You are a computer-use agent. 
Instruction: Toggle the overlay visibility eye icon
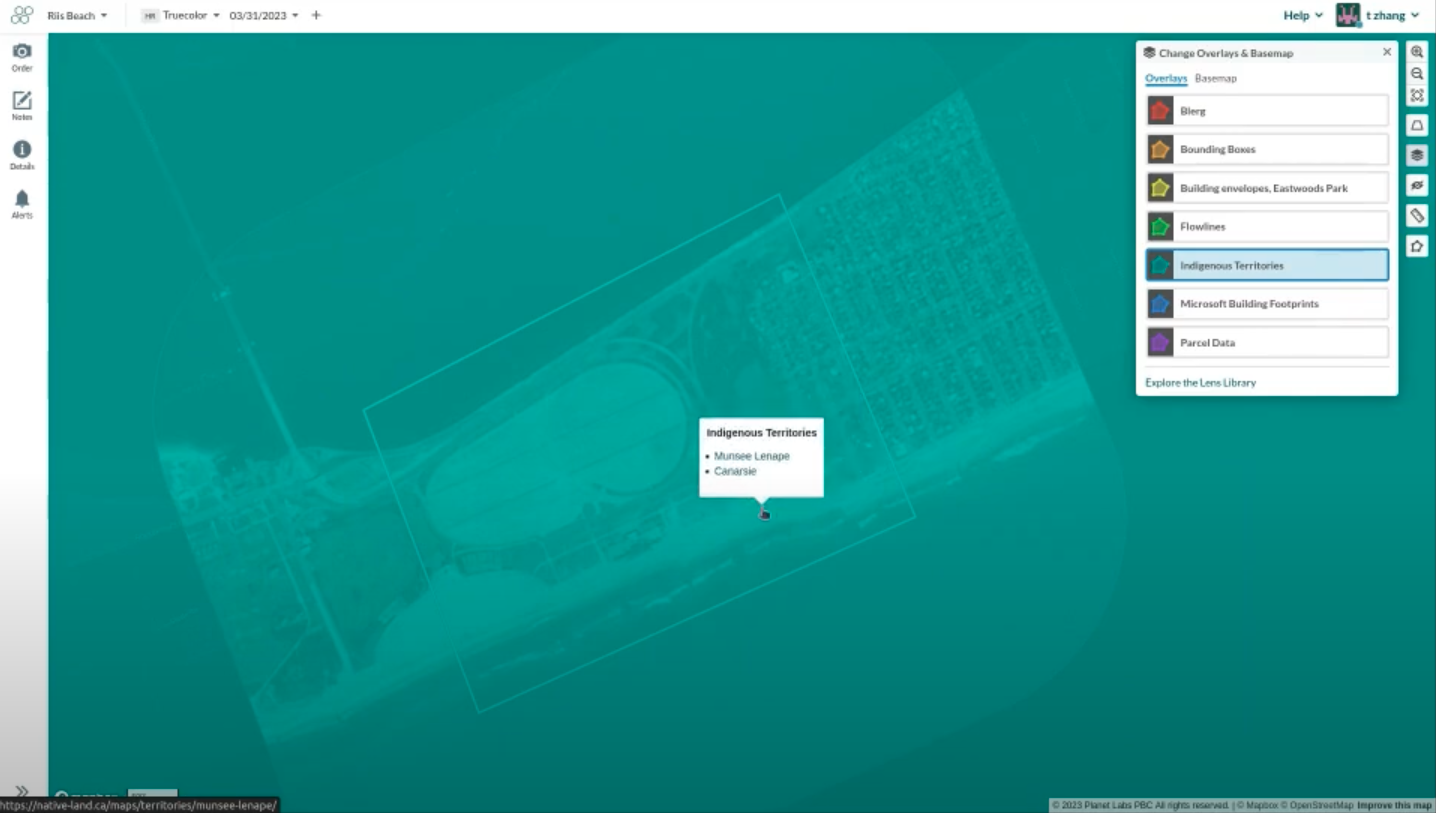point(1417,186)
